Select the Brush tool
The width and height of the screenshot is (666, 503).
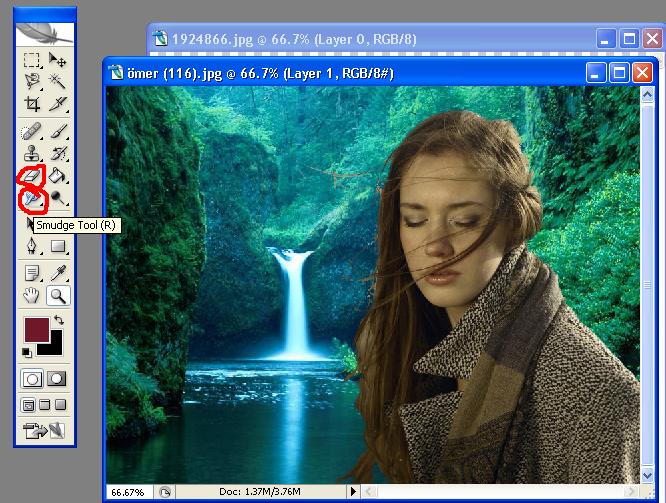pyautogui.click(x=57, y=131)
